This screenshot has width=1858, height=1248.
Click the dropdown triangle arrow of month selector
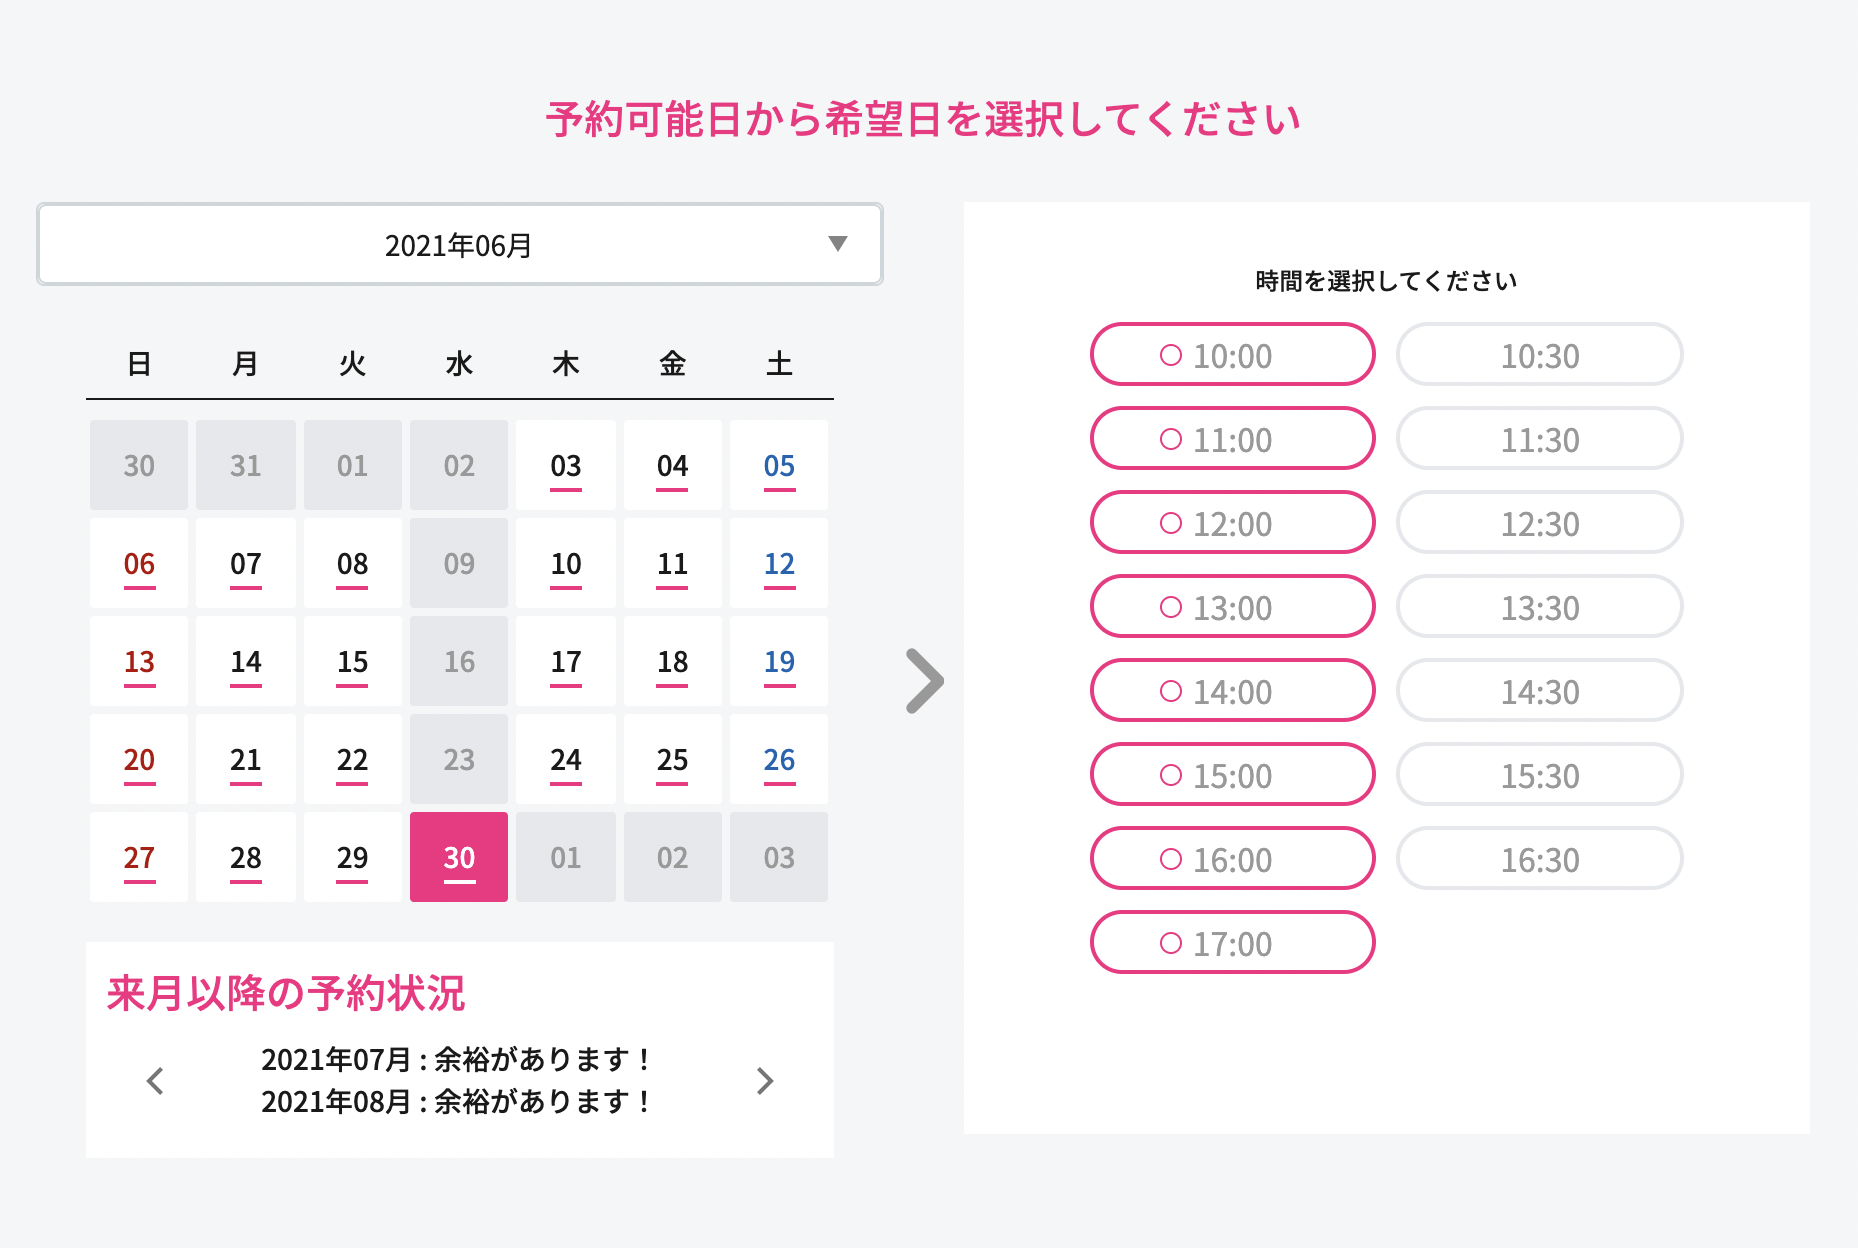pyautogui.click(x=838, y=244)
